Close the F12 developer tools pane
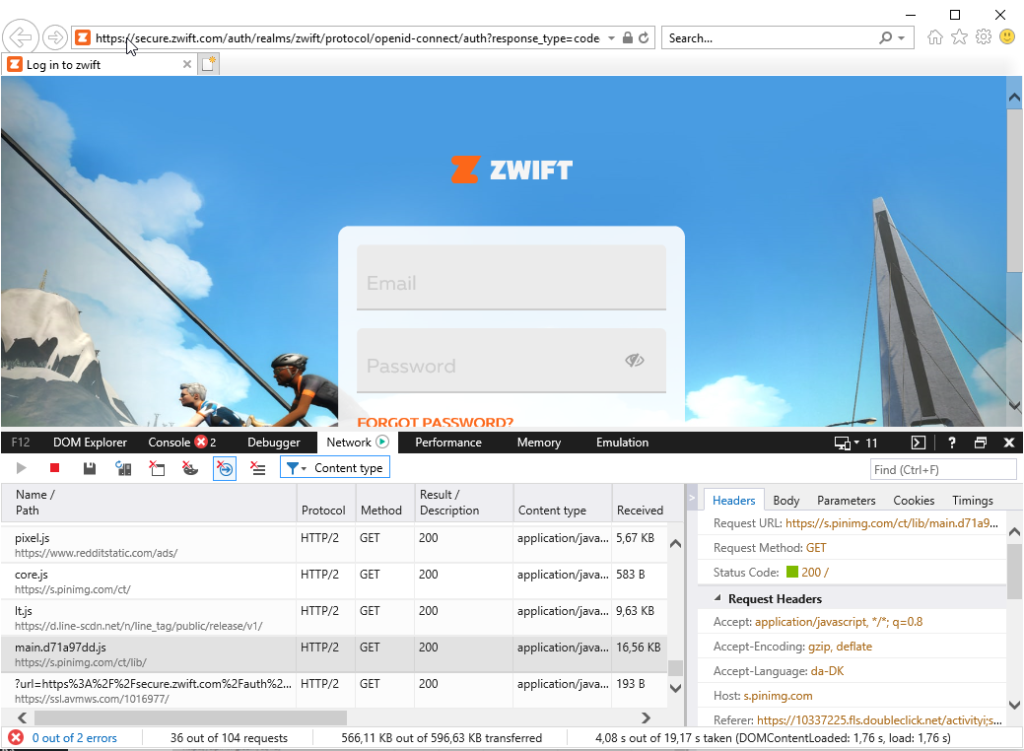Image resolution: width=1024 pixels, height=751 pixels. (x=1009, y=443)
